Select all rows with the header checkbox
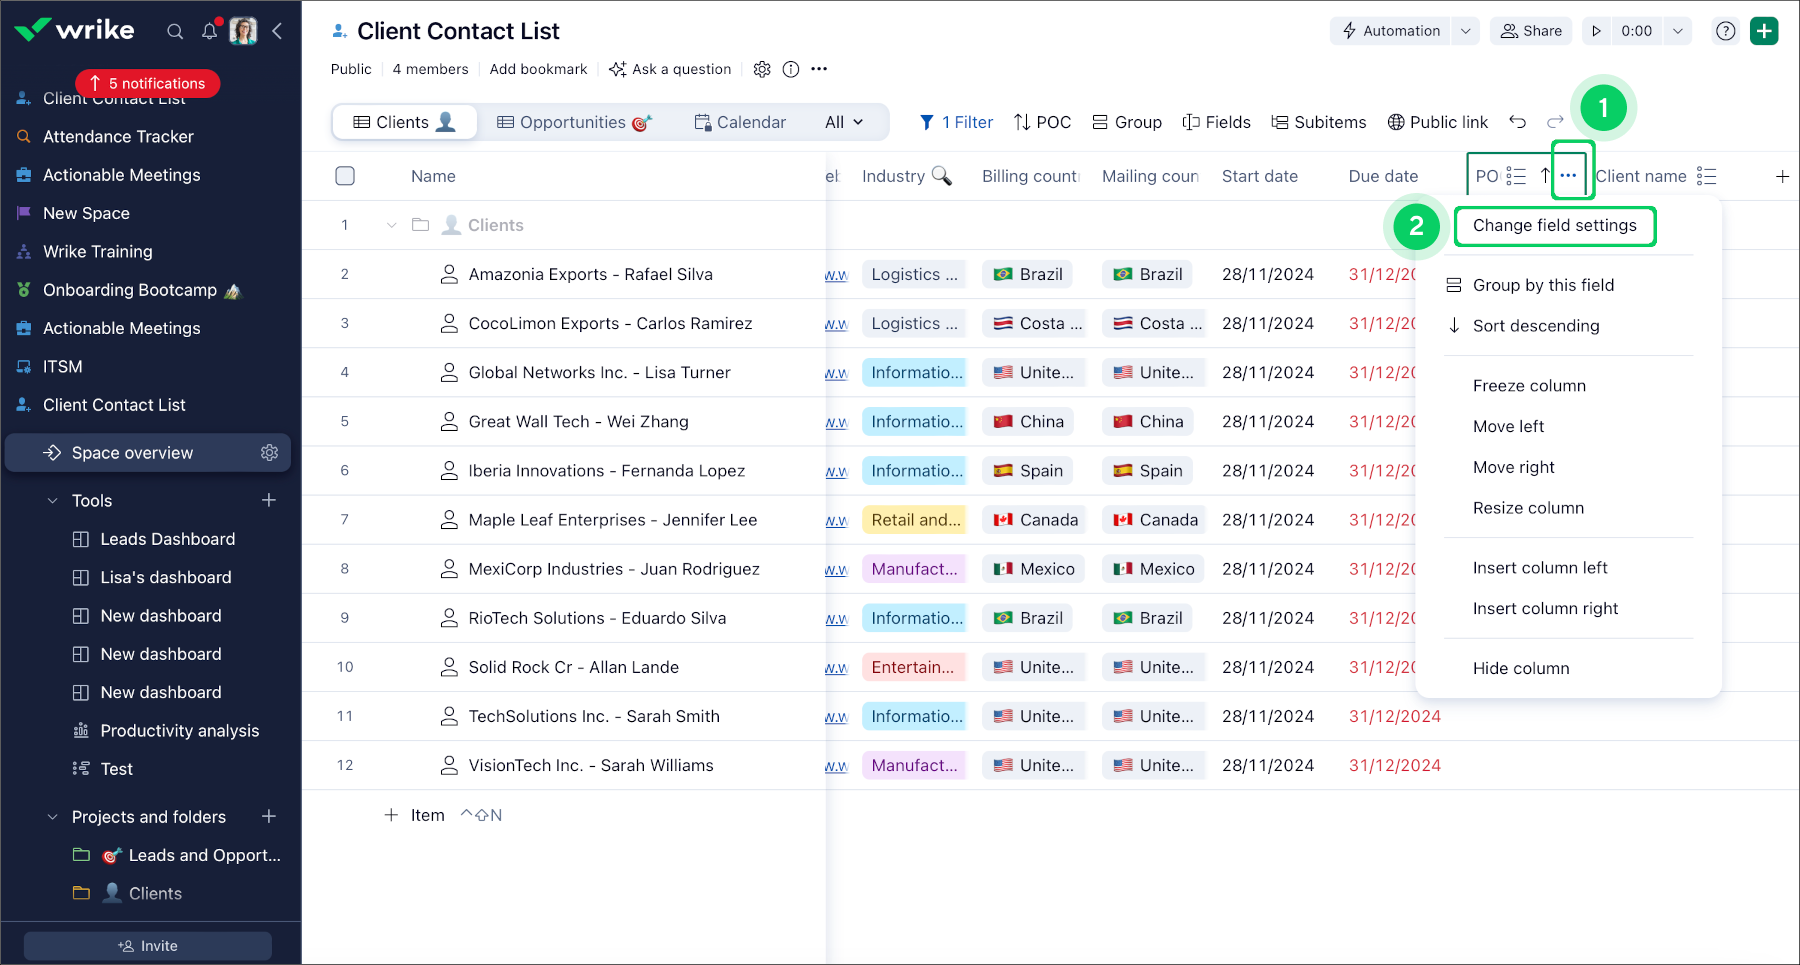Image resolution: width=1800 pixels, height=965 pixels. click(345, 175)
